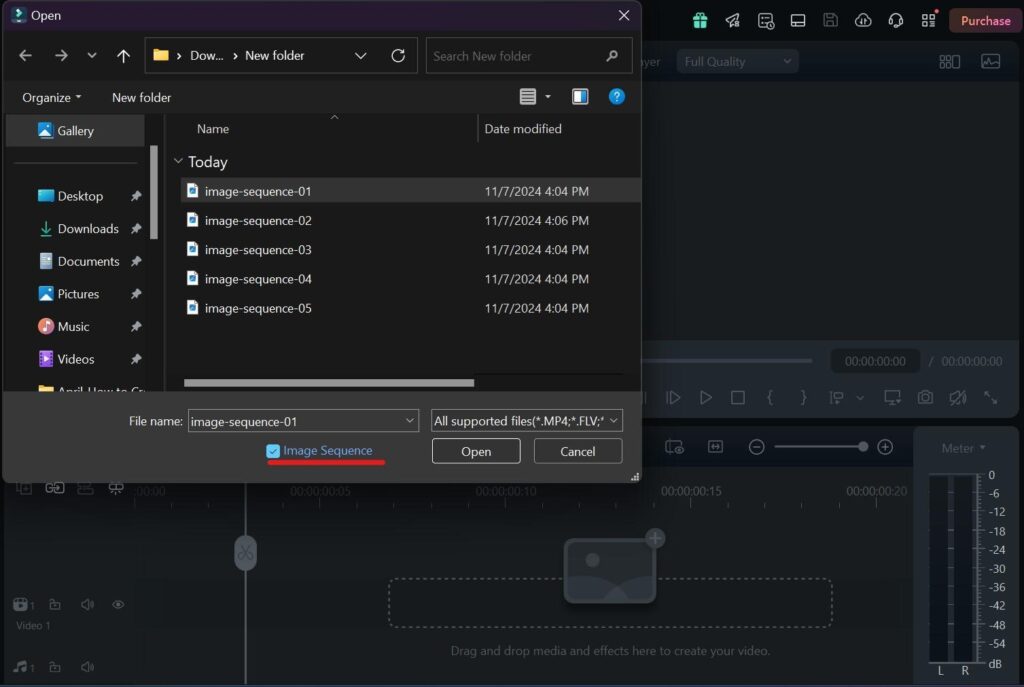This screenshot has height=687, width=1024.
Task: Set mark in with left brace icon
Action: pos(770,397)
